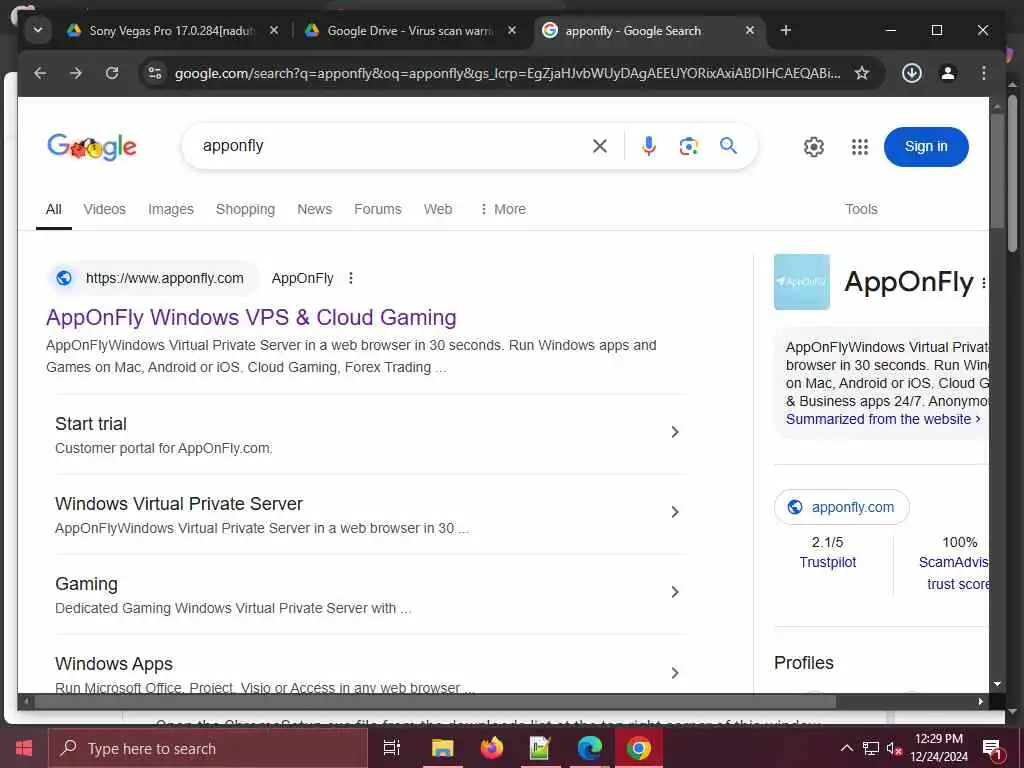The width and height of the screenshot is (1024, 768).
Task: Open Google quick settings gear
Action: coord(814,147)
